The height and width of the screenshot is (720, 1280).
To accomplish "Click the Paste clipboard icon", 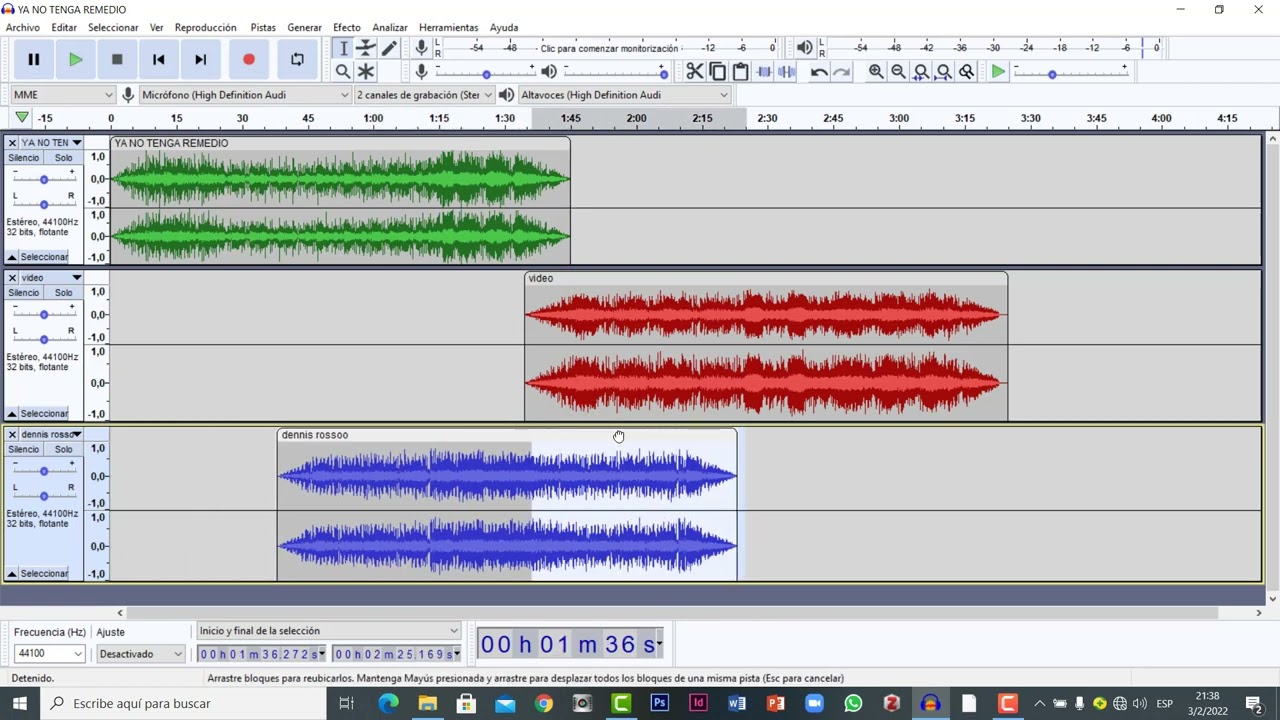I will click(x=740, y=71).
